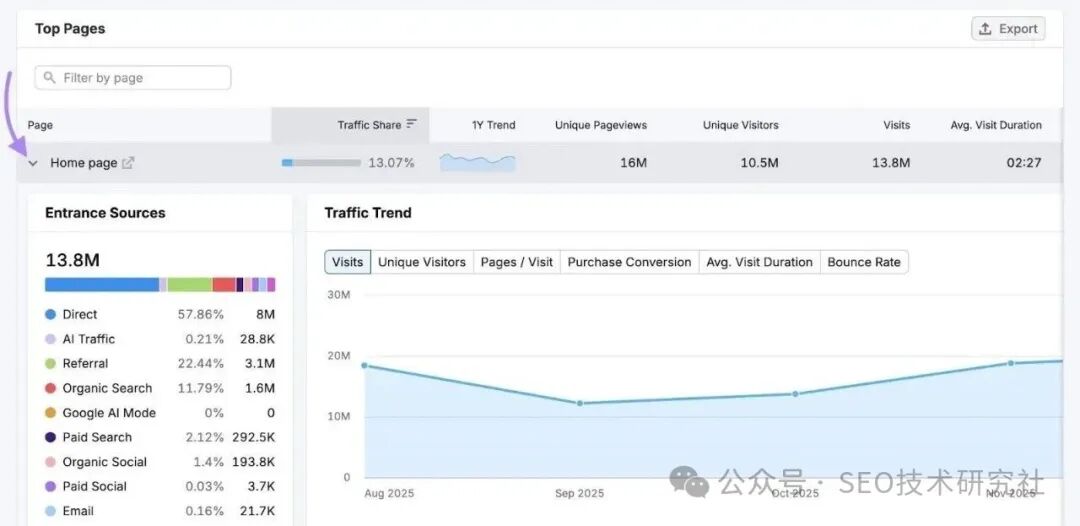Collapse the Home page row chevron
This screenshot has width=1080, height=526.
click(x=33, y=163)
